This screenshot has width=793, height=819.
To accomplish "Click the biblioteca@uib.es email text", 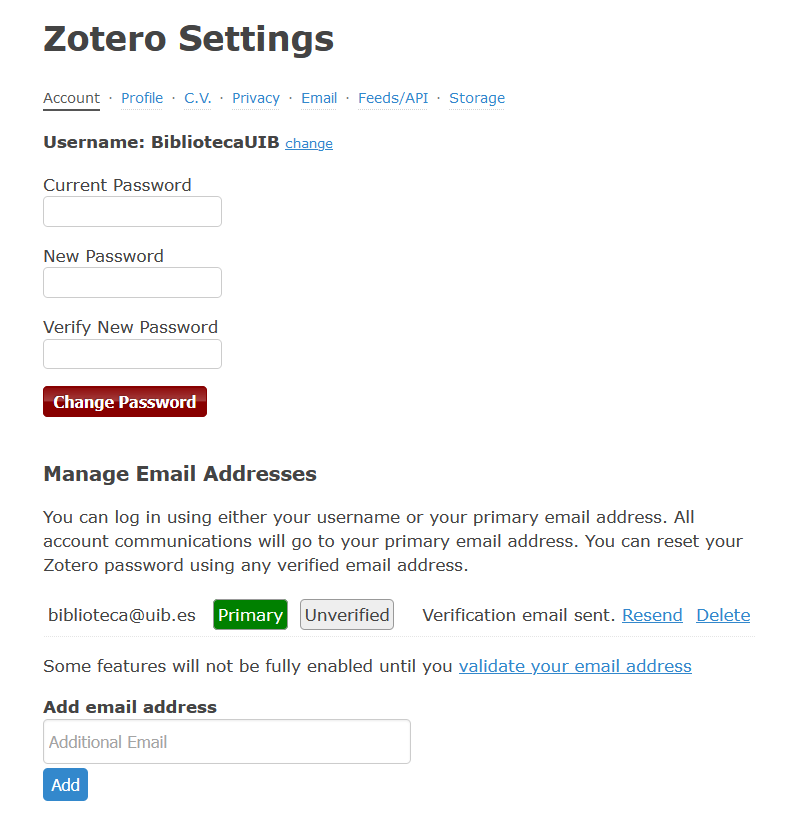I will pyautogui.click(x=122, y=615).
